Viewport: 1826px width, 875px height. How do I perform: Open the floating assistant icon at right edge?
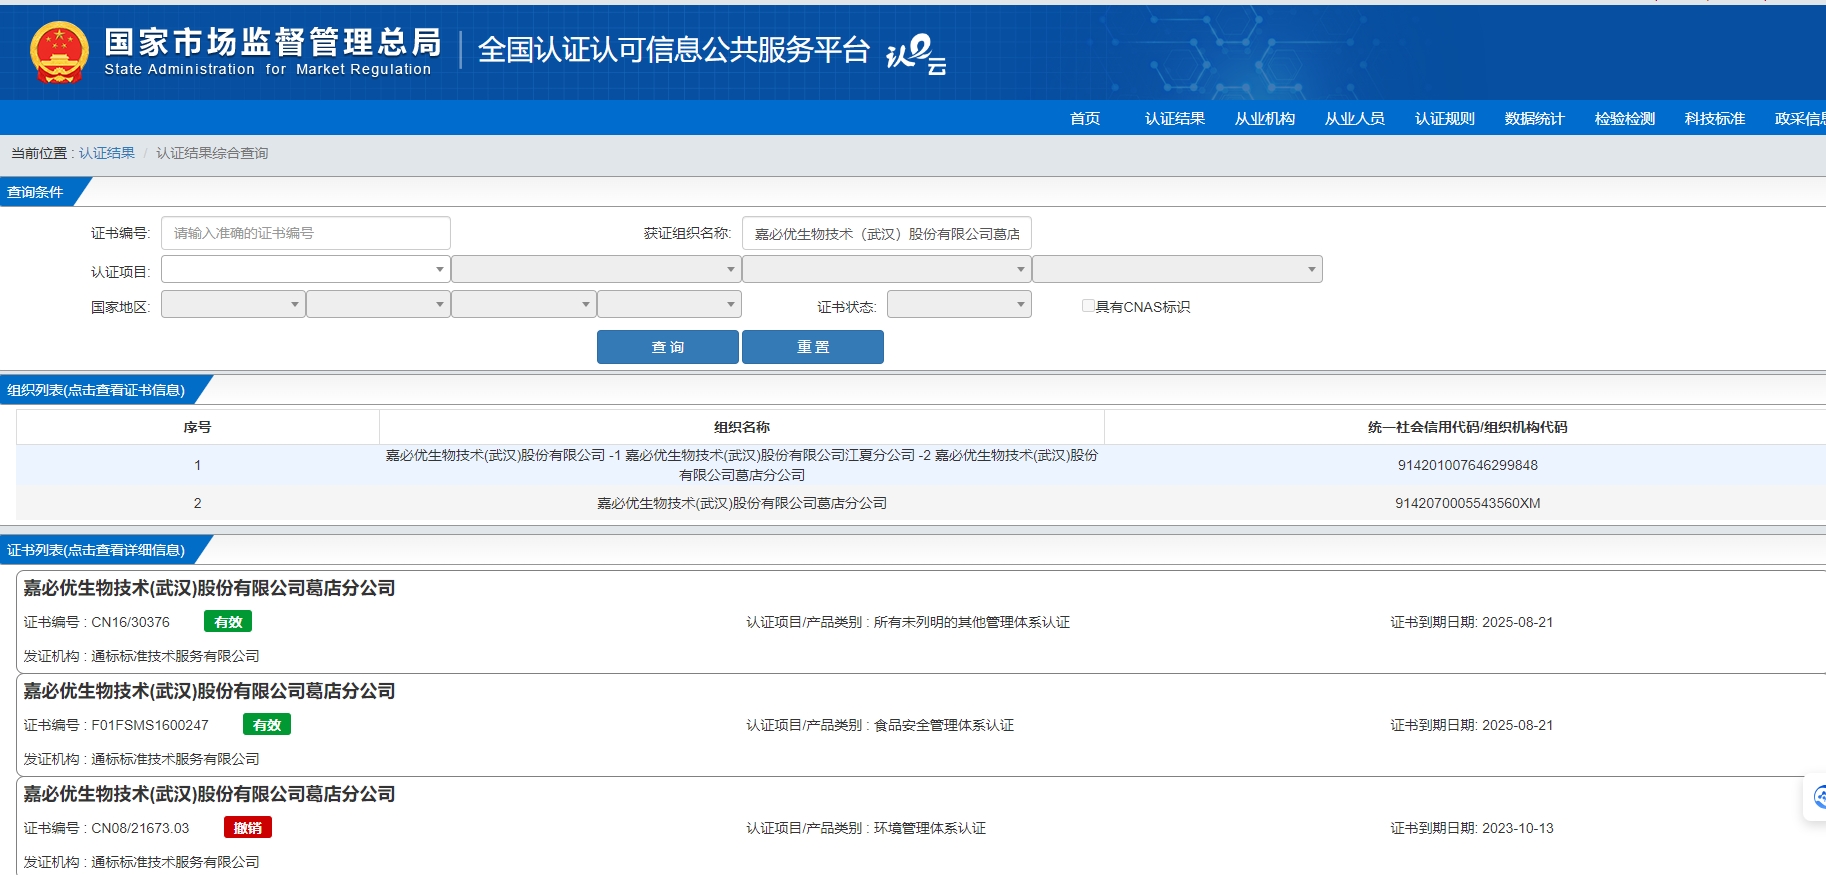1818,797
